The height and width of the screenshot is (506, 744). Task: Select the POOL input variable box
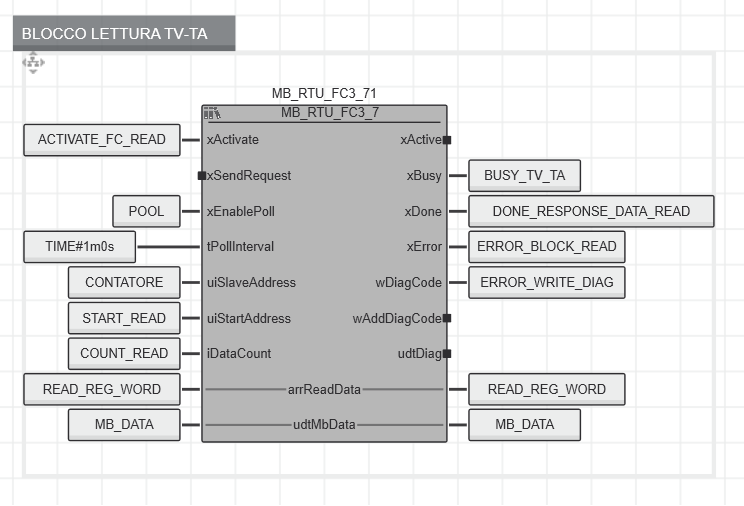146,211
